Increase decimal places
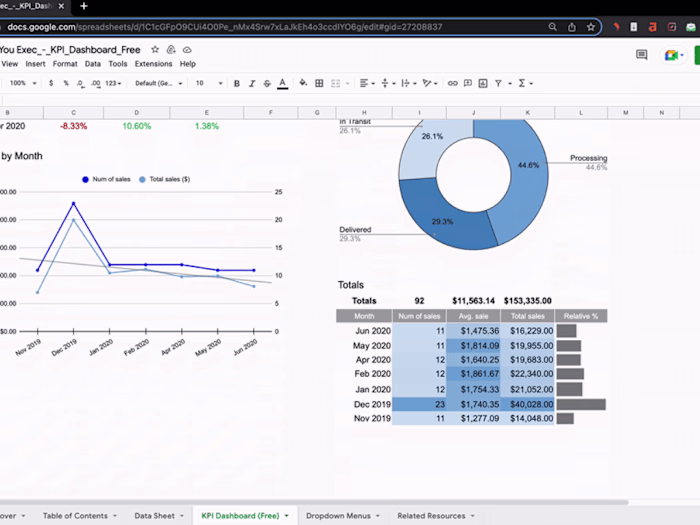Screen dimensions: 700x525 tap(96, 83)
